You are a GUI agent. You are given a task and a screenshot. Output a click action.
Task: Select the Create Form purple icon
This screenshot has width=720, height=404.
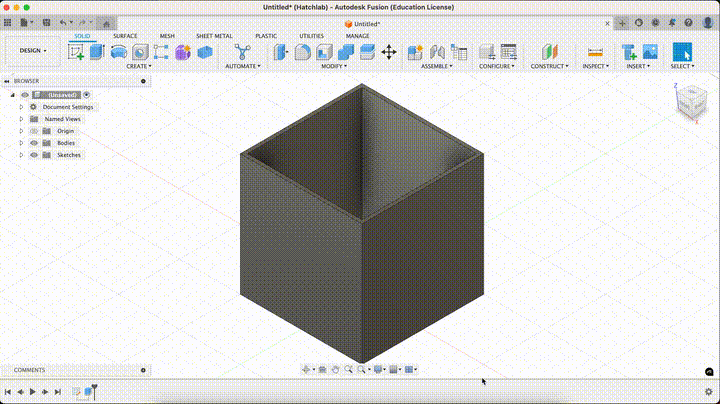click(183, 52)
